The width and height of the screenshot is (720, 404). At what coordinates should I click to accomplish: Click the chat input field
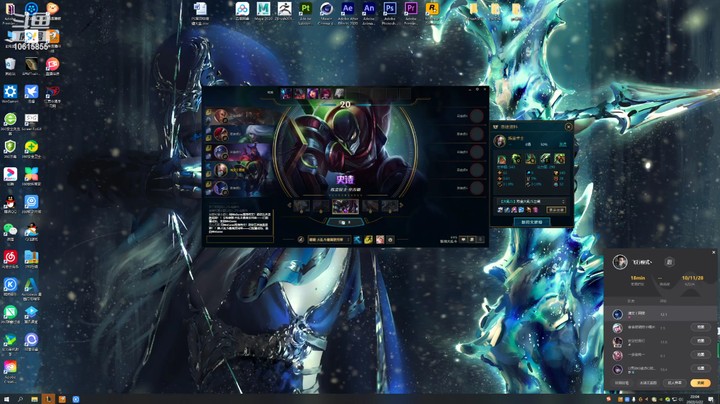(x=240, y=239)
